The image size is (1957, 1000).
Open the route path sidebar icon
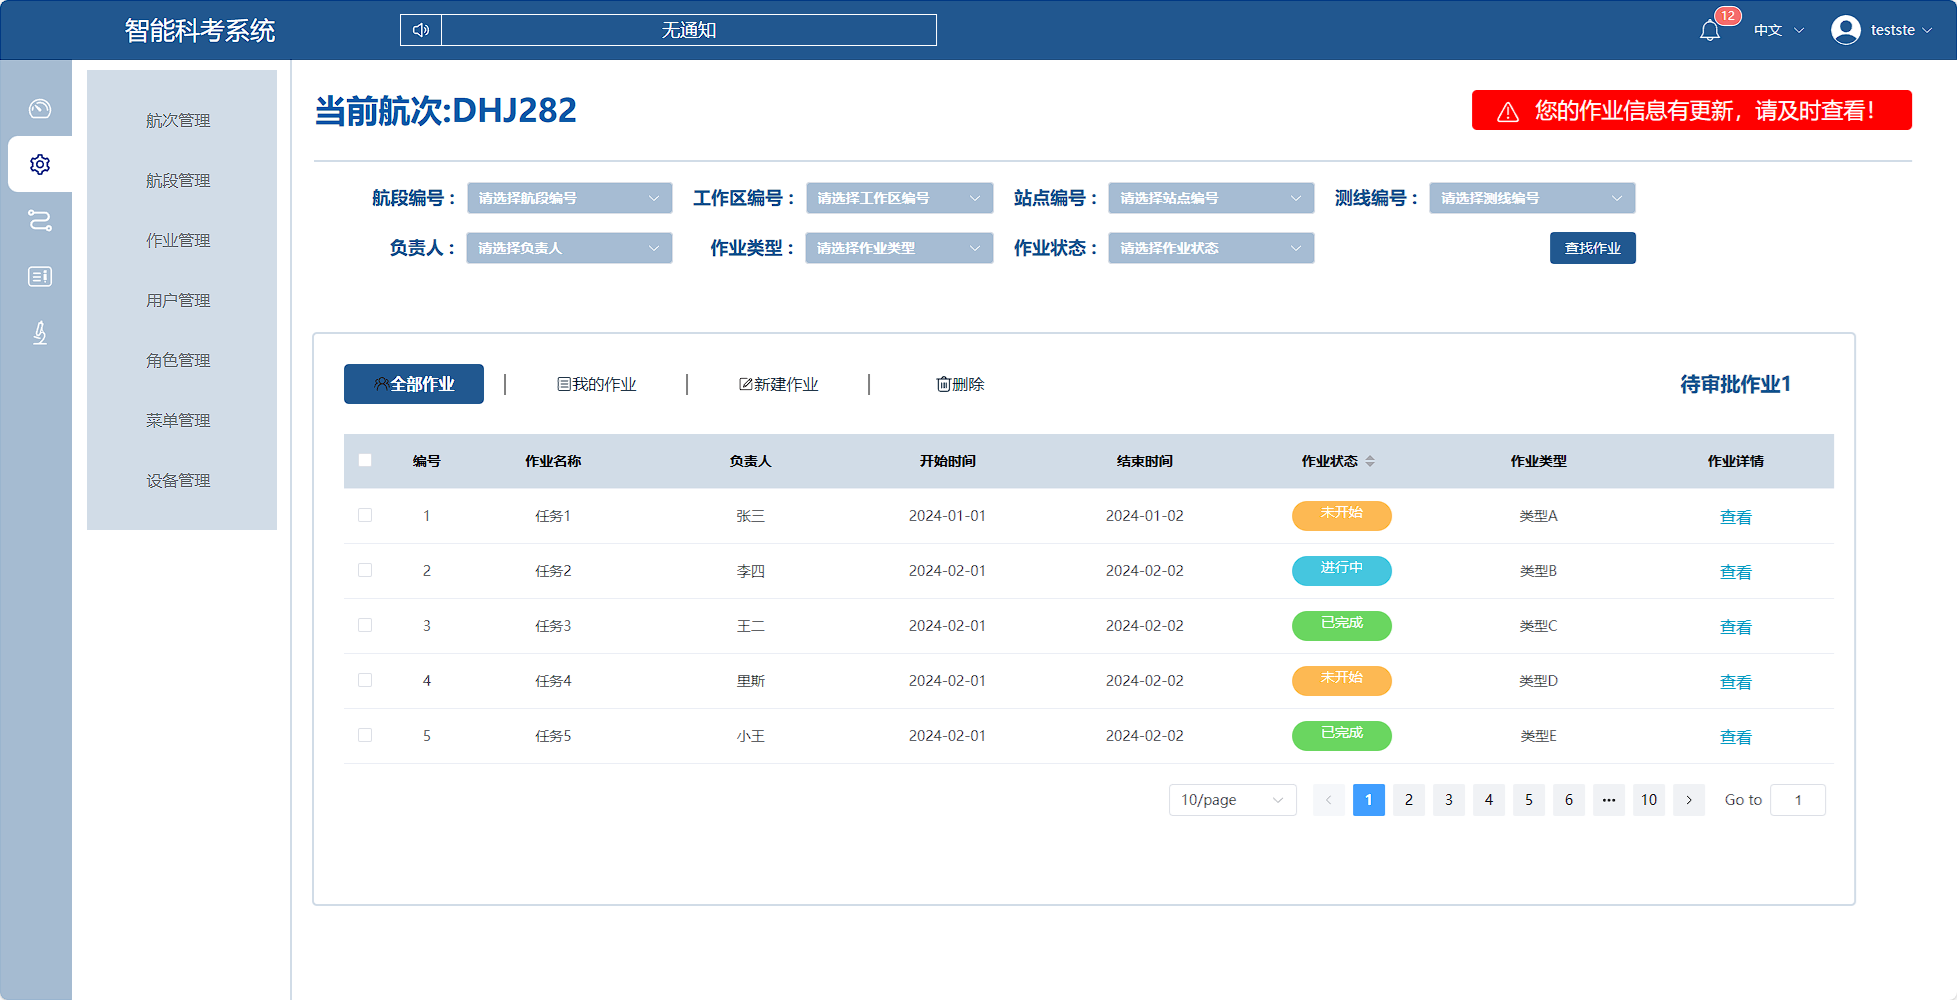(40, 220)
